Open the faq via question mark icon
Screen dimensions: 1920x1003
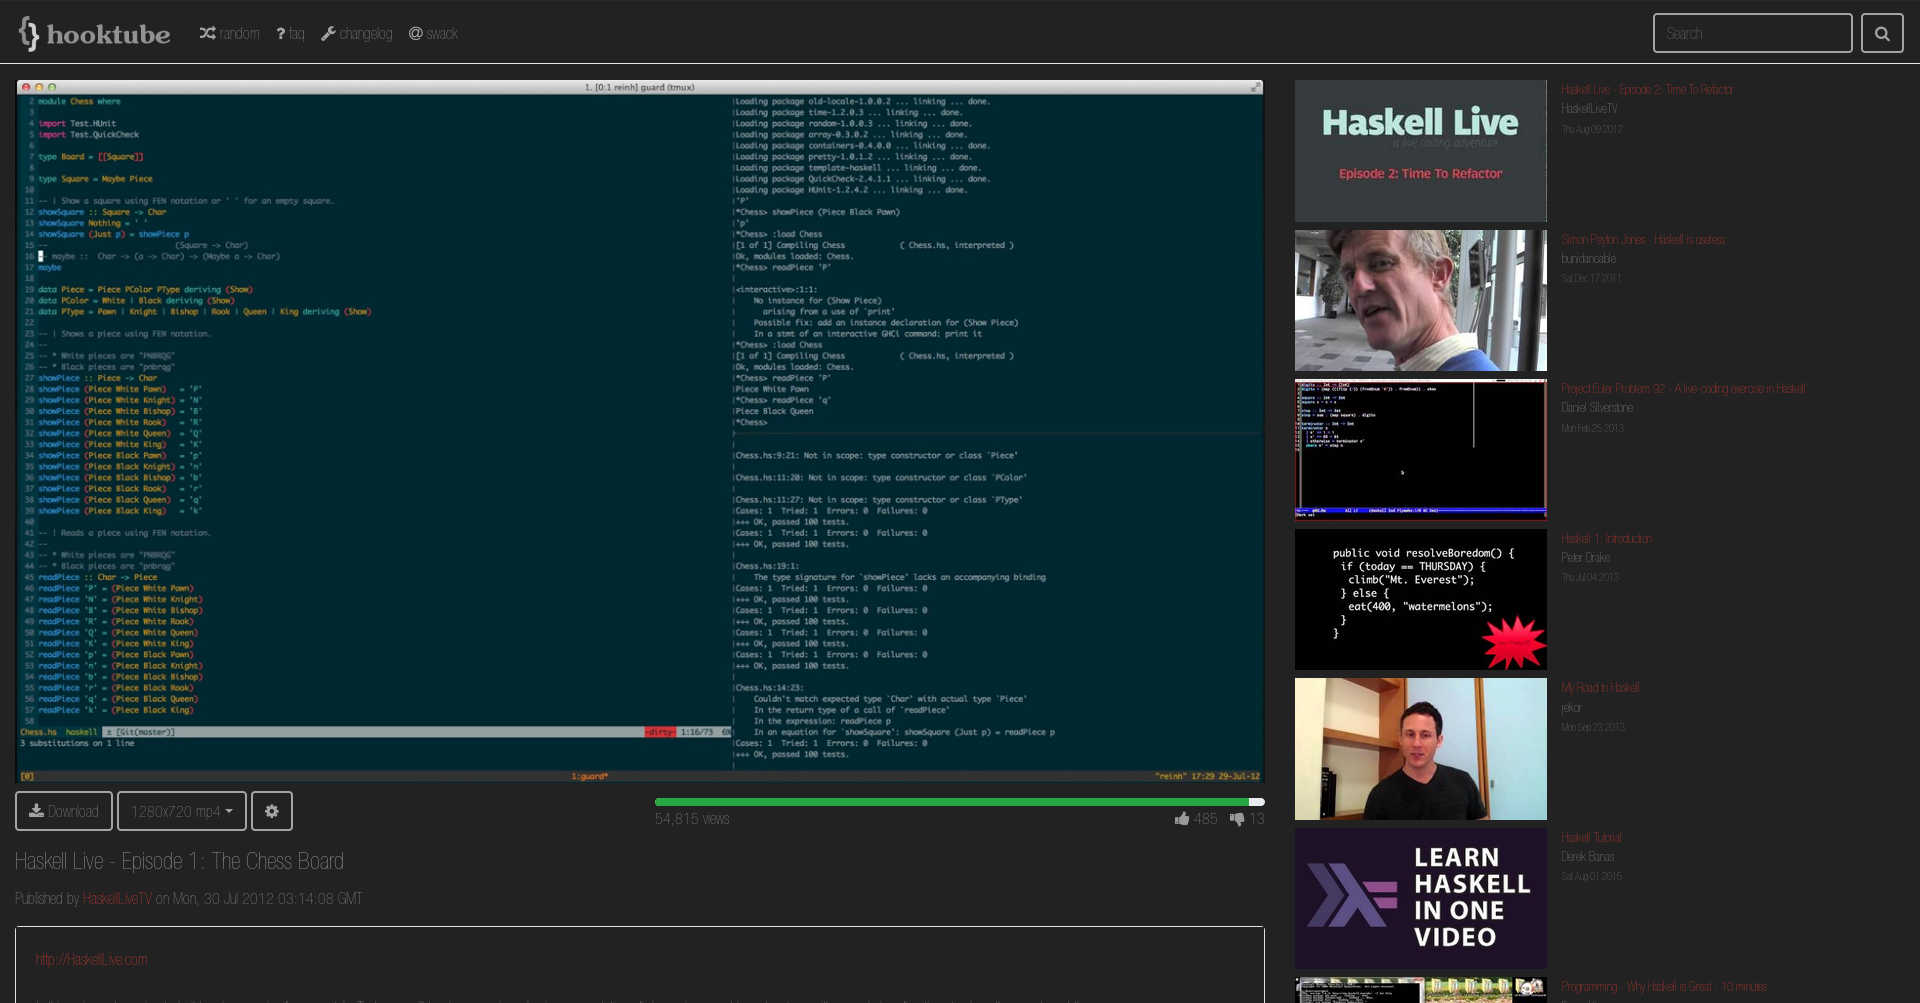tap(281, 33)
